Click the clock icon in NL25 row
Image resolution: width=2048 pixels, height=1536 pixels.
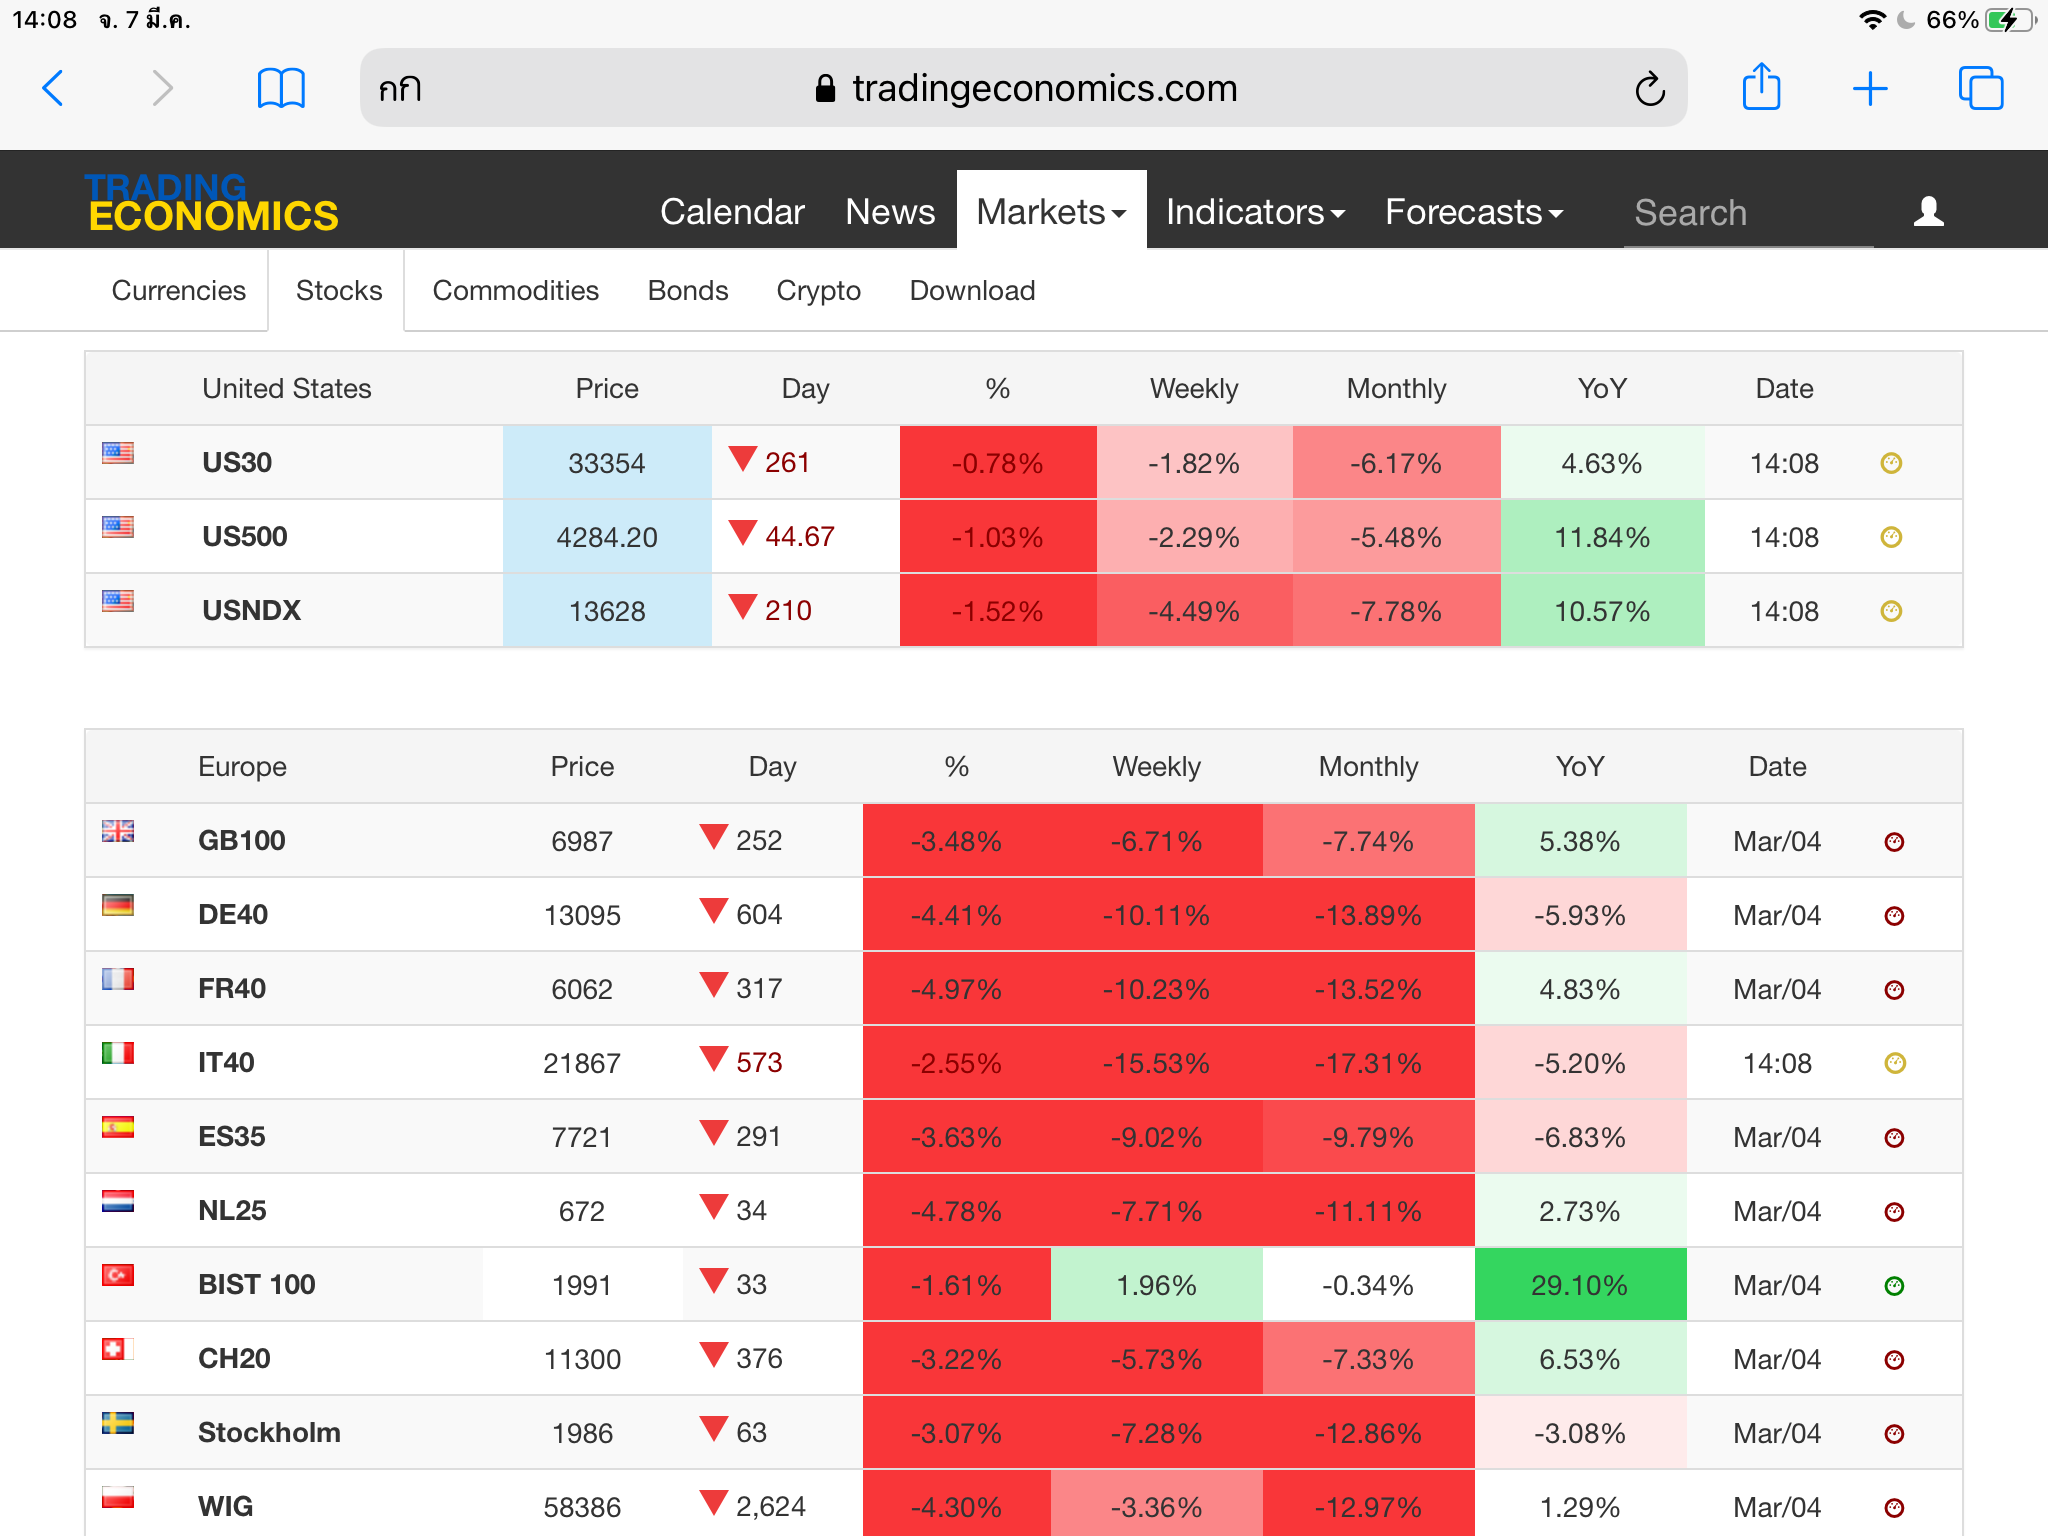click(x=1893, y=1212)
